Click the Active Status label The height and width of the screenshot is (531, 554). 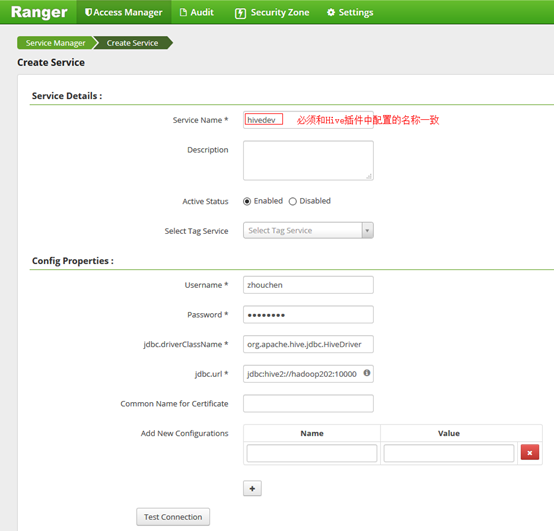pyautogui.click(x=205, y=201)
